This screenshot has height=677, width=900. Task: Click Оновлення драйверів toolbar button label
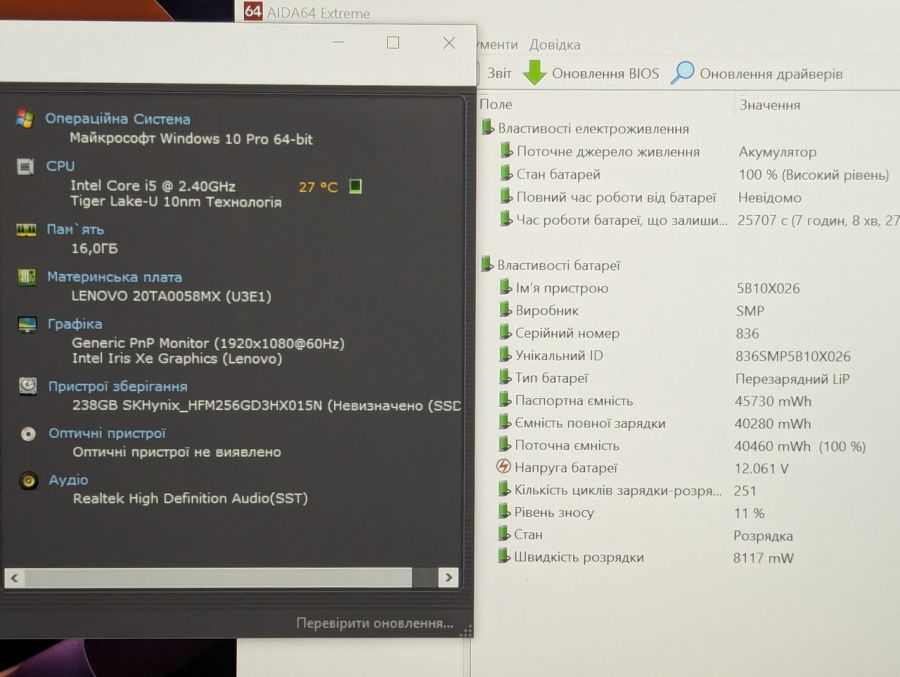pos(771,73)
